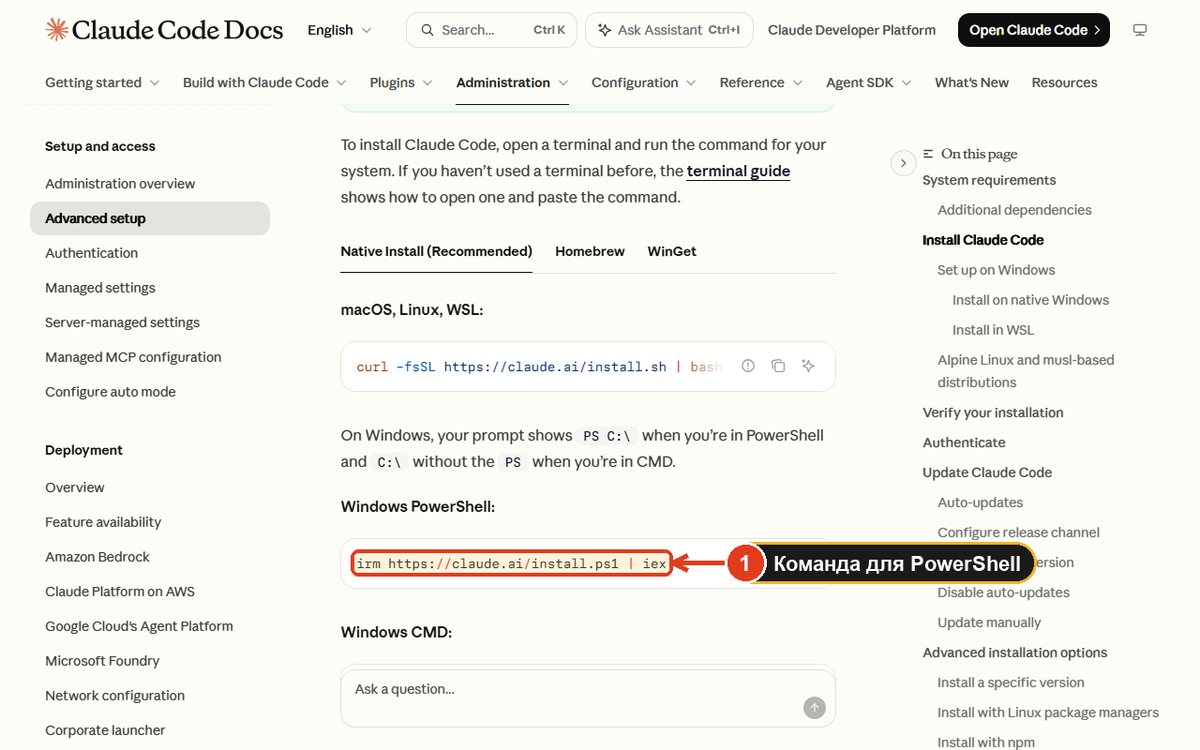Screen dimensions: 1200x750
Task: Jump to Additional dependencies section
Action: pyautogui.click(x=1014, y=210)
